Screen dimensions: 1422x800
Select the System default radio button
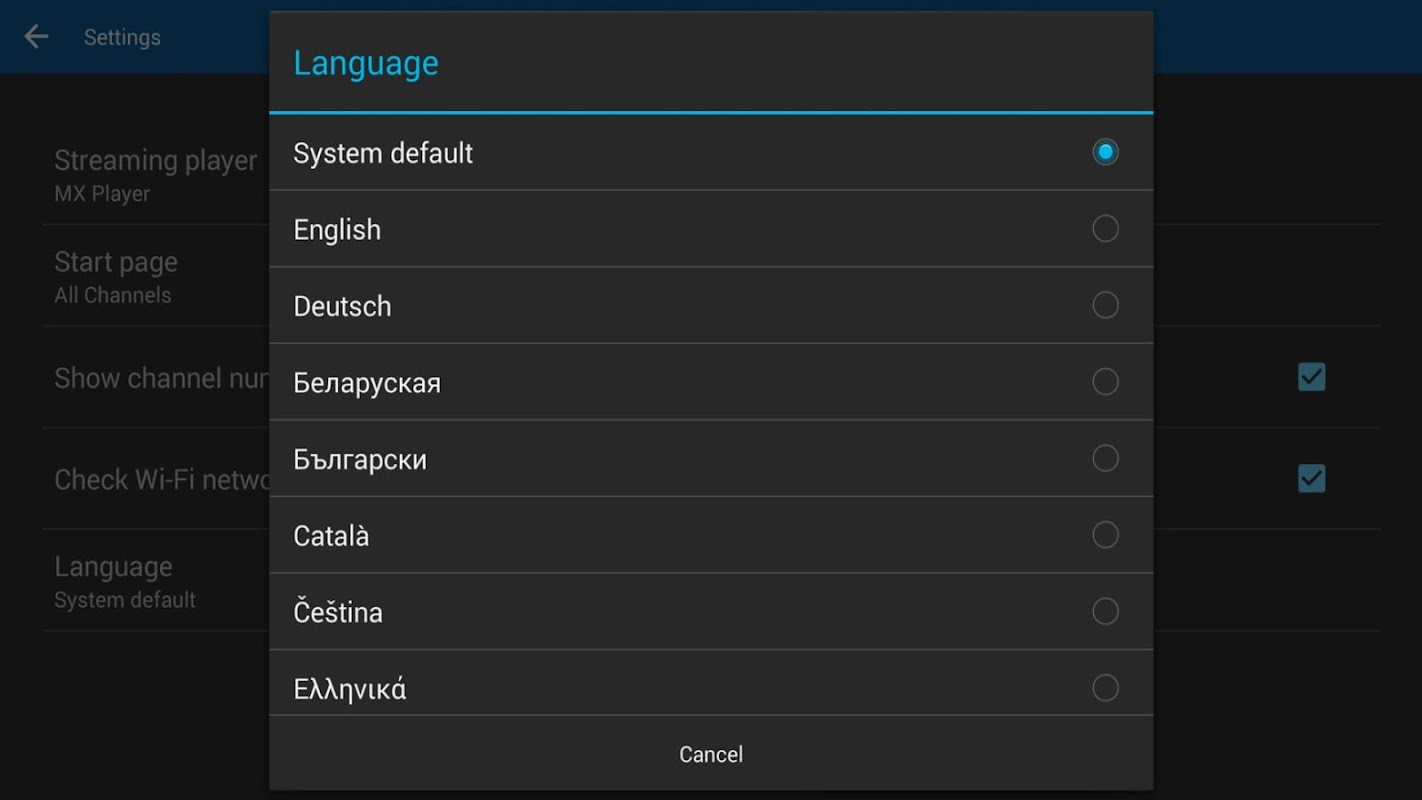(x=1105, y=152)
